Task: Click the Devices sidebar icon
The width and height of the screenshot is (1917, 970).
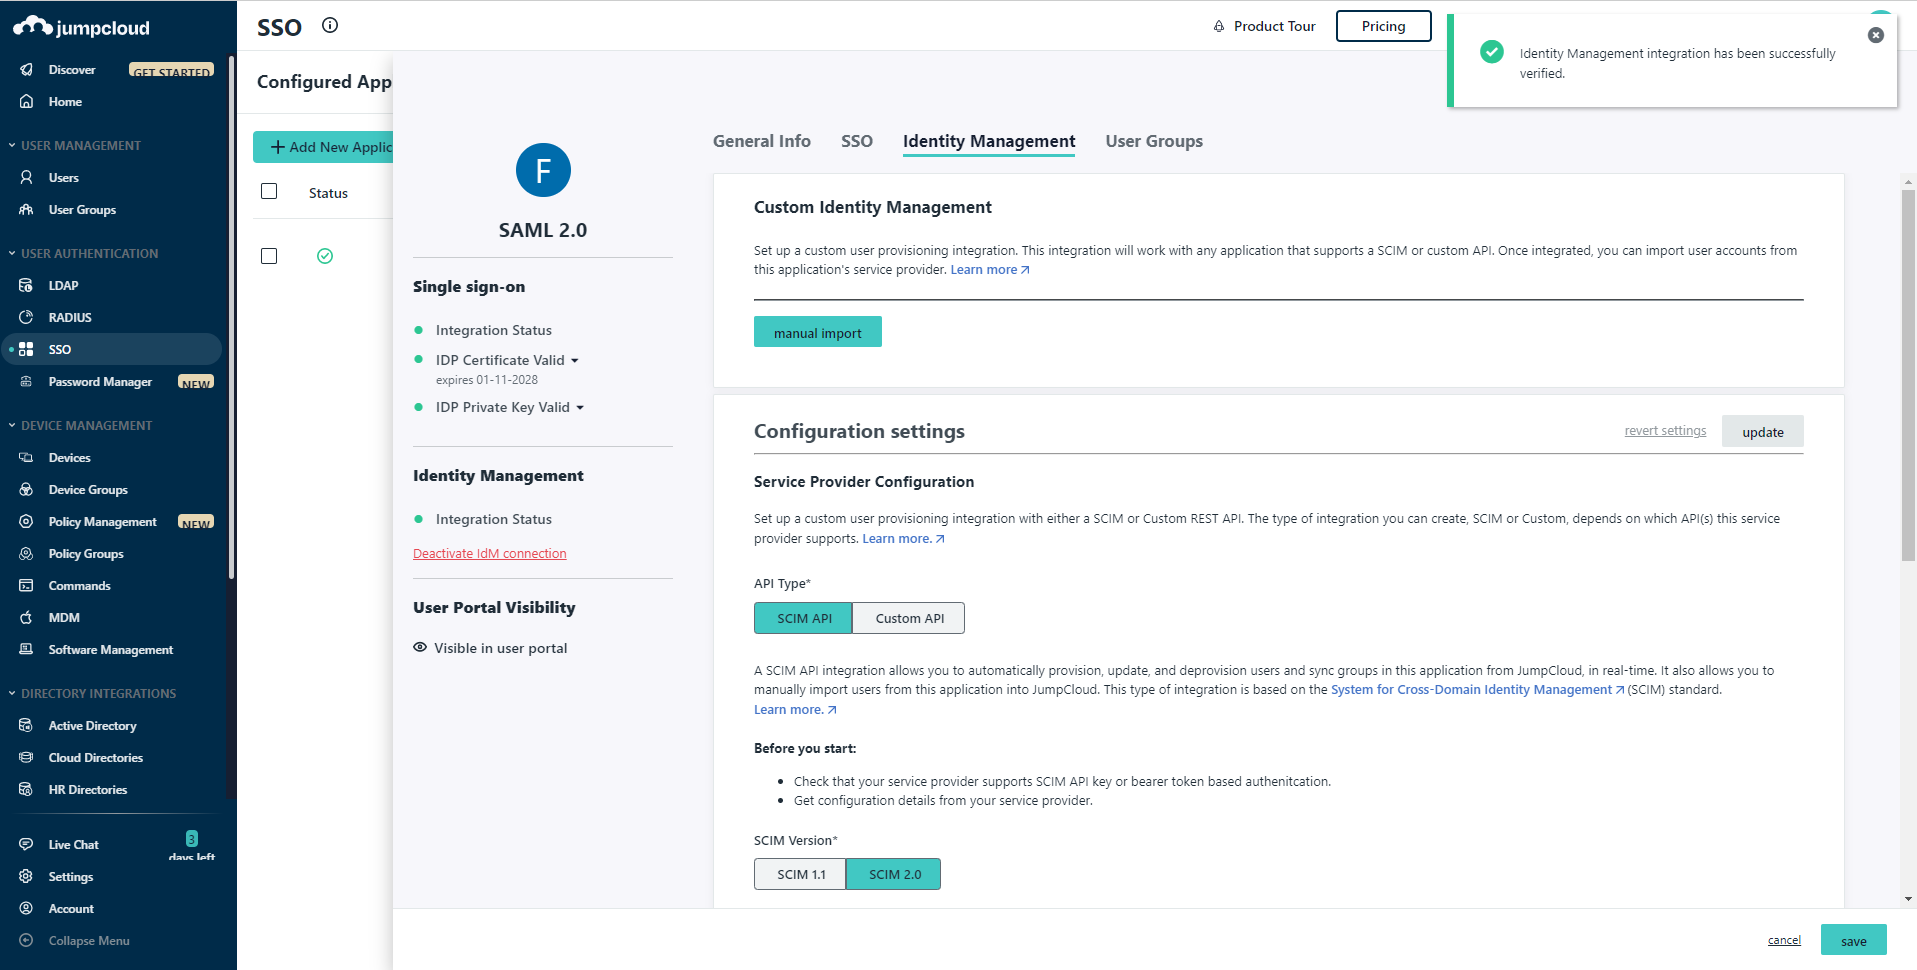Action: 26,458
